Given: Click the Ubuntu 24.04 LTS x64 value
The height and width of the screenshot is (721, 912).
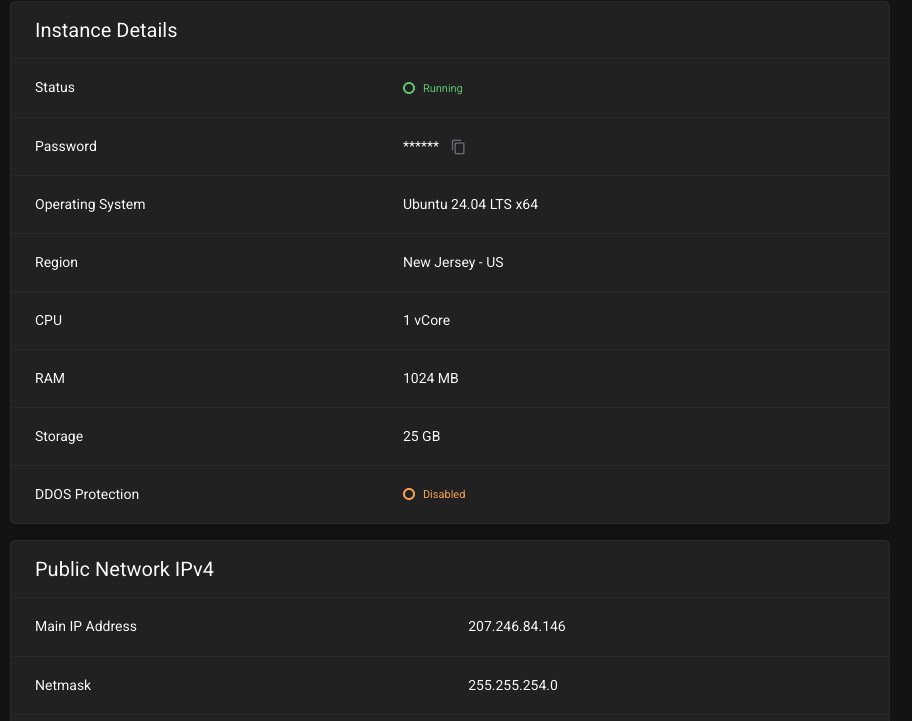Looking at the screenshot, I should tap(470, 204).
